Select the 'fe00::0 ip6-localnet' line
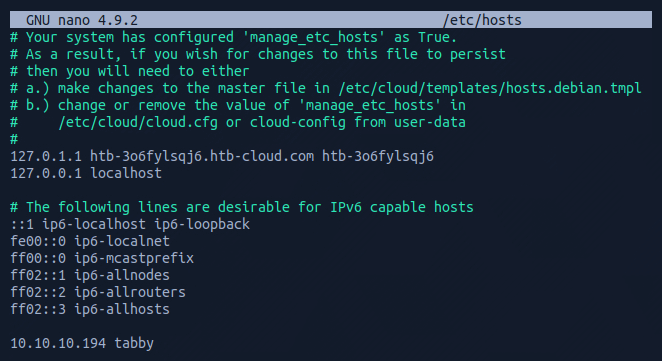The width and height of the screenshot is (662, 361). coord(90,241)
